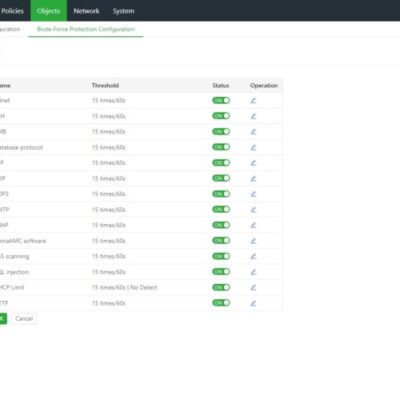Toggle the HTTP status switch

click(221, 303)
